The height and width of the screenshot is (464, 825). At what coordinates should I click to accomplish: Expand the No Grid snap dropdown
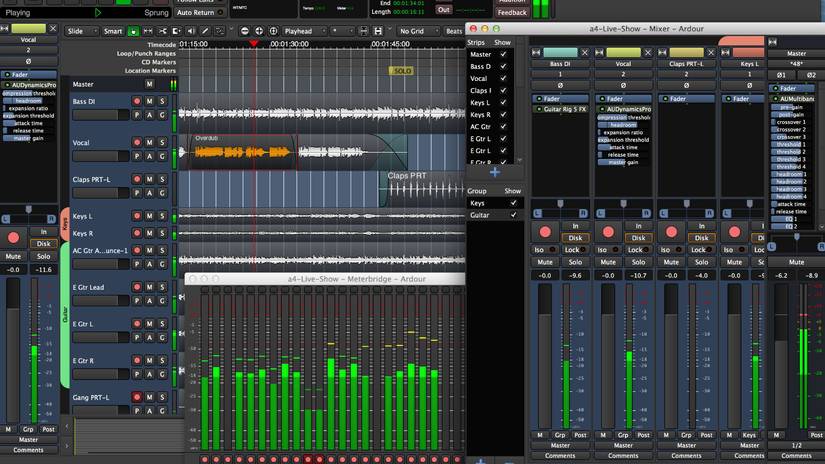tap(416, 31)
